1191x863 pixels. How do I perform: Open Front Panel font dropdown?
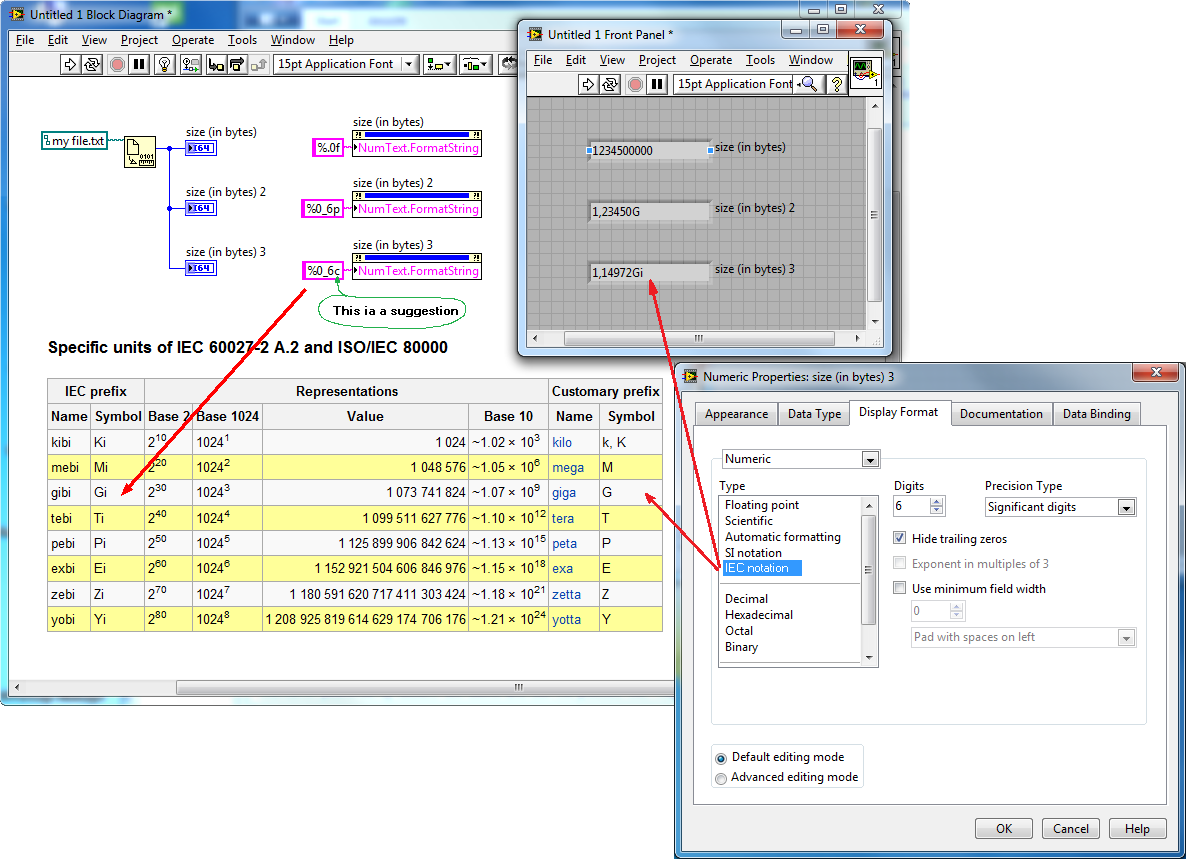[x=734, y=84]
